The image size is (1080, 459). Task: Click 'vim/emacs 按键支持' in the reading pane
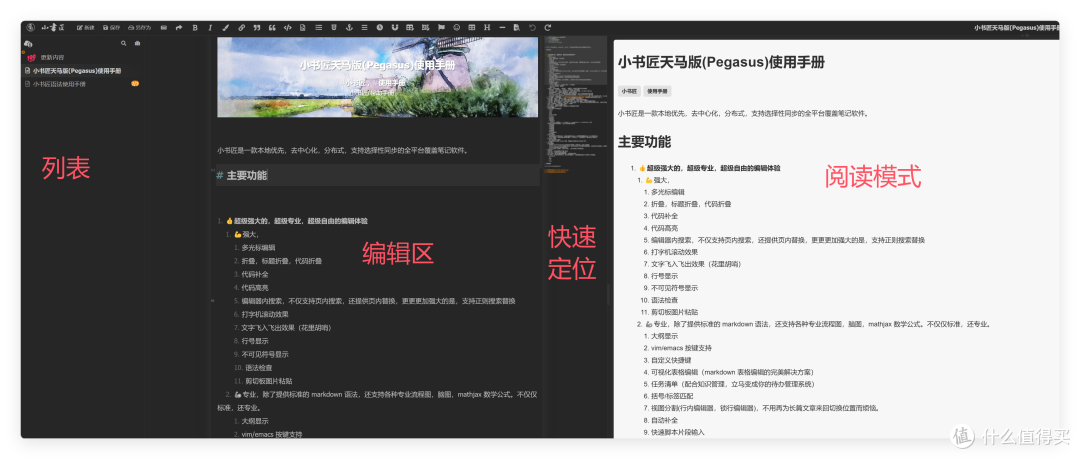point(681,348)
